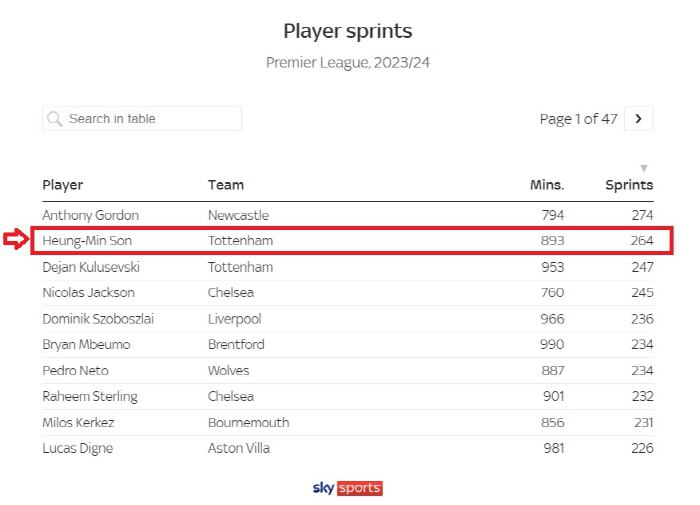Click Bryan Mbeumo's Brentford team cell
Image resolution: width=700 pixels, height=505 pixels.
[x=236, y=344]
